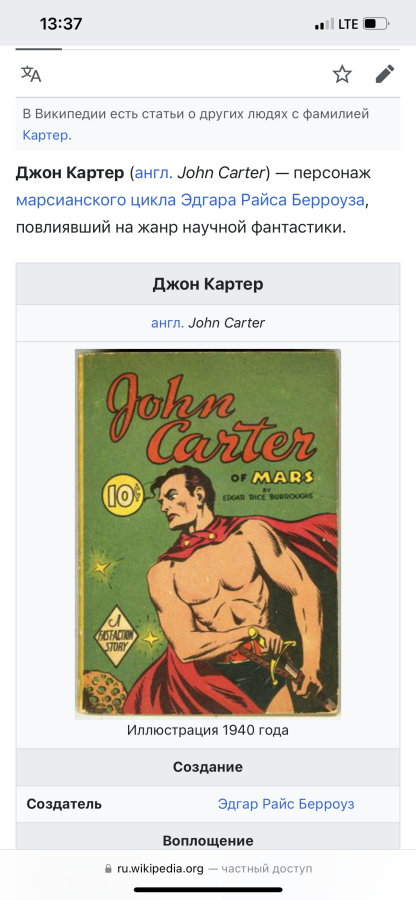Tap the 13:37 clock in status bar

coord(61,24)
